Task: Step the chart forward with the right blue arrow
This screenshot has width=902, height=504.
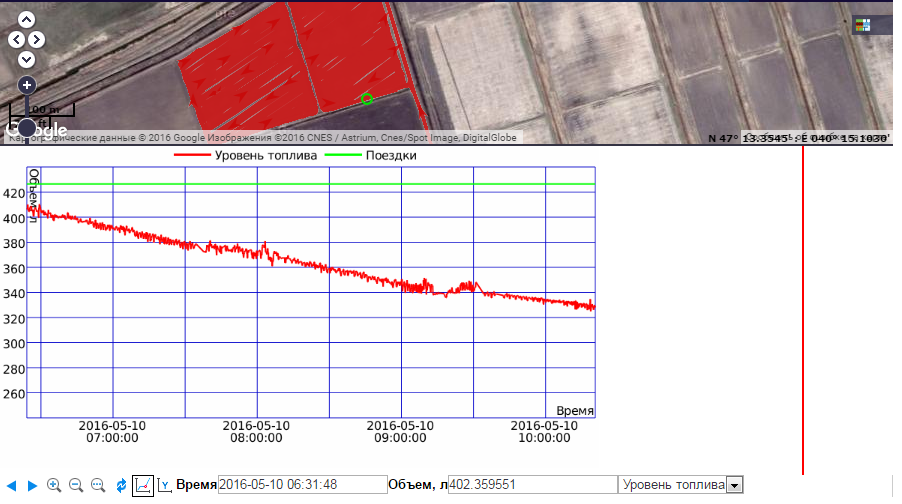Action: [x=32, y=485]
